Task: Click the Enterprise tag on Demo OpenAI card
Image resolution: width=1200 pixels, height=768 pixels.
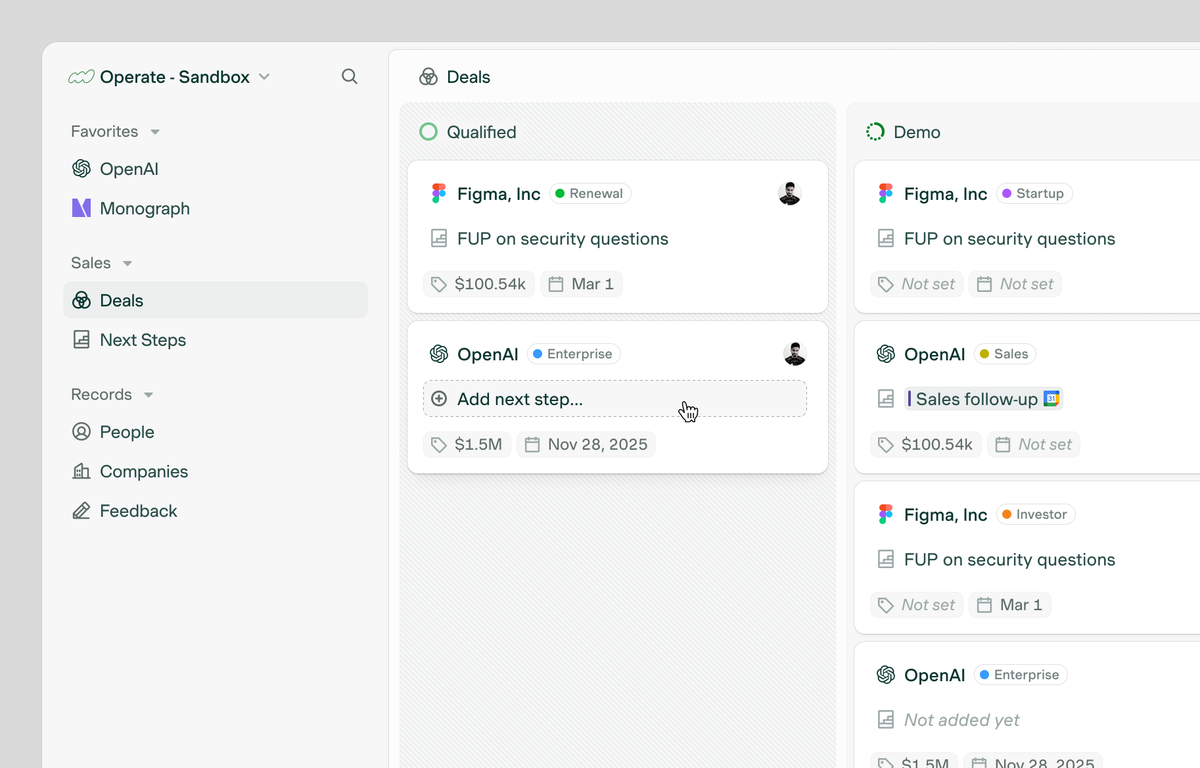Action: point(1020,675)
